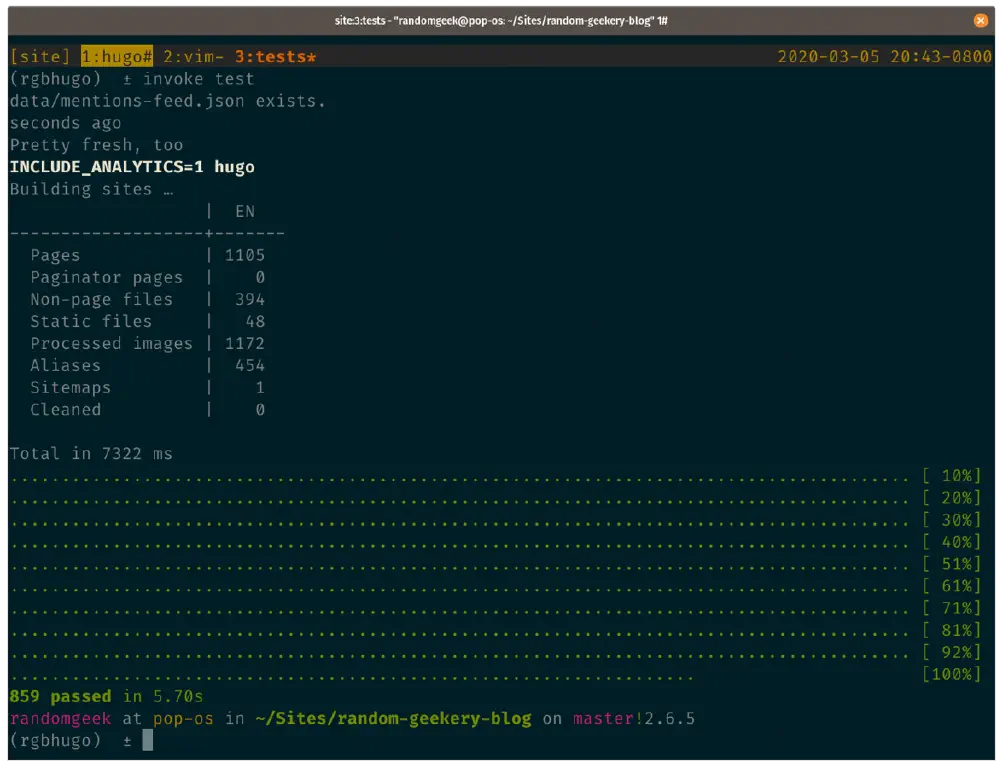Click the "invoke test" command text
Viewport: 1003px width, 768px height.
198,79
